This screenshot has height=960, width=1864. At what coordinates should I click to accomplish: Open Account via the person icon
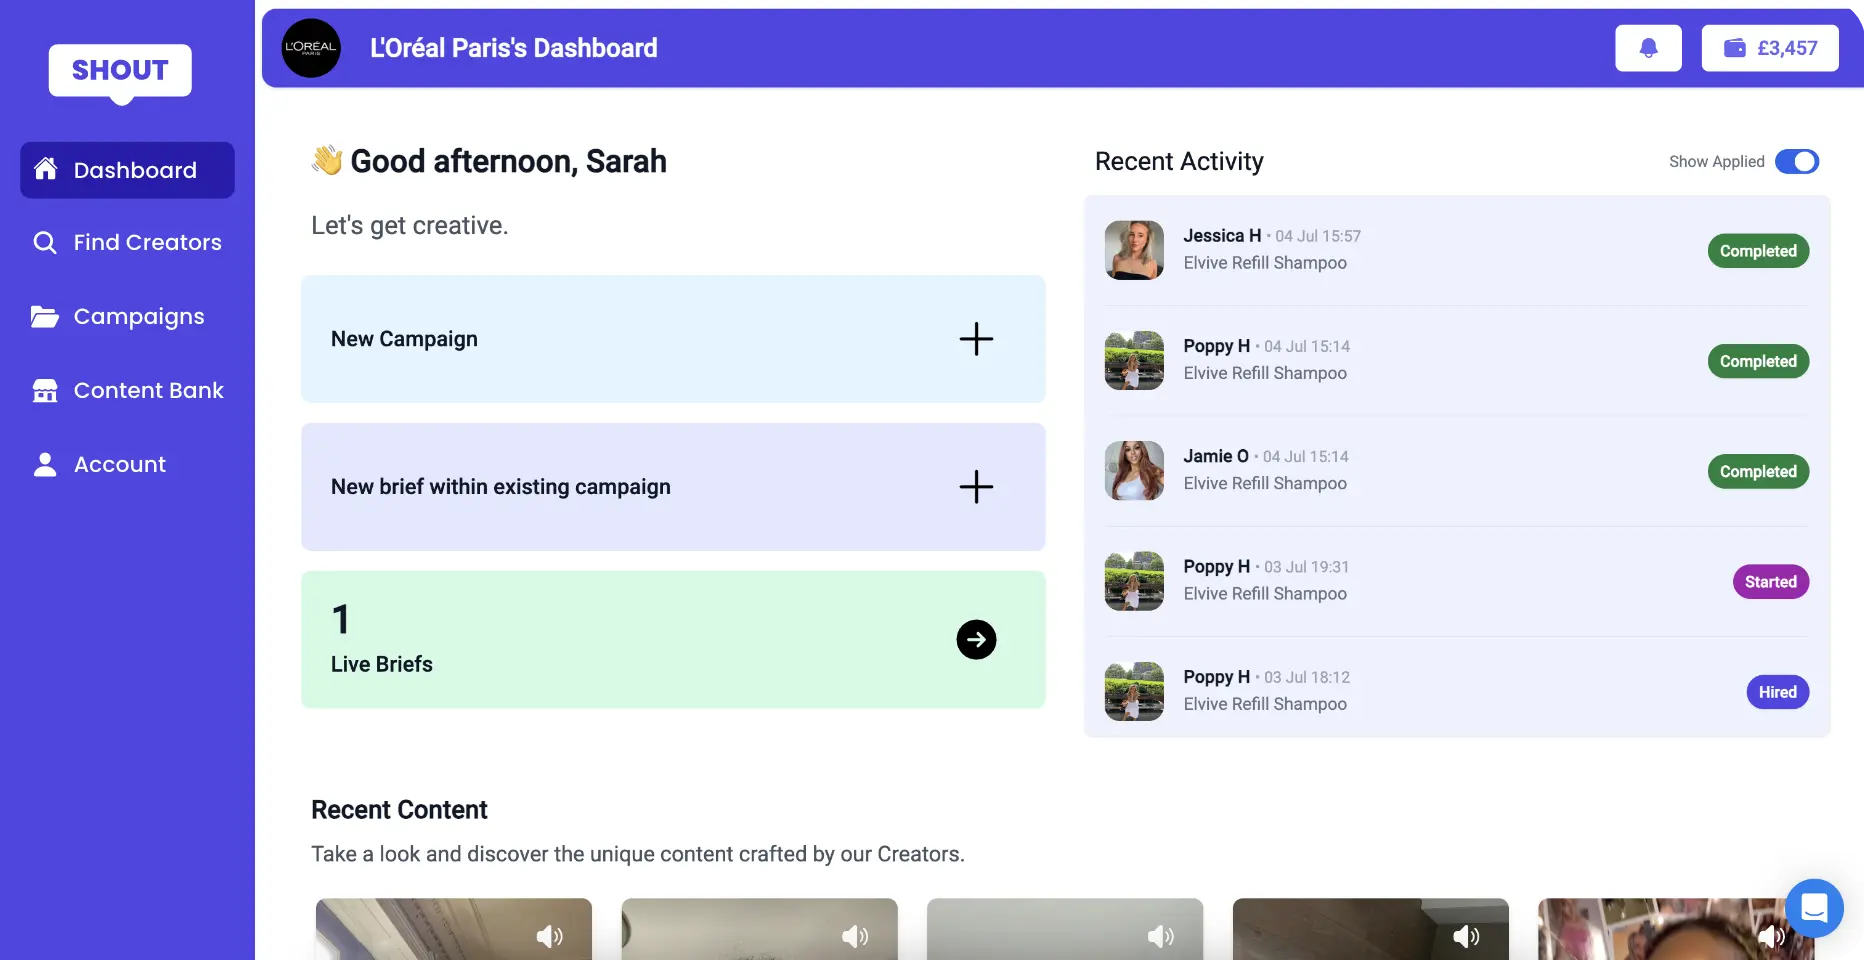[45, 464]
